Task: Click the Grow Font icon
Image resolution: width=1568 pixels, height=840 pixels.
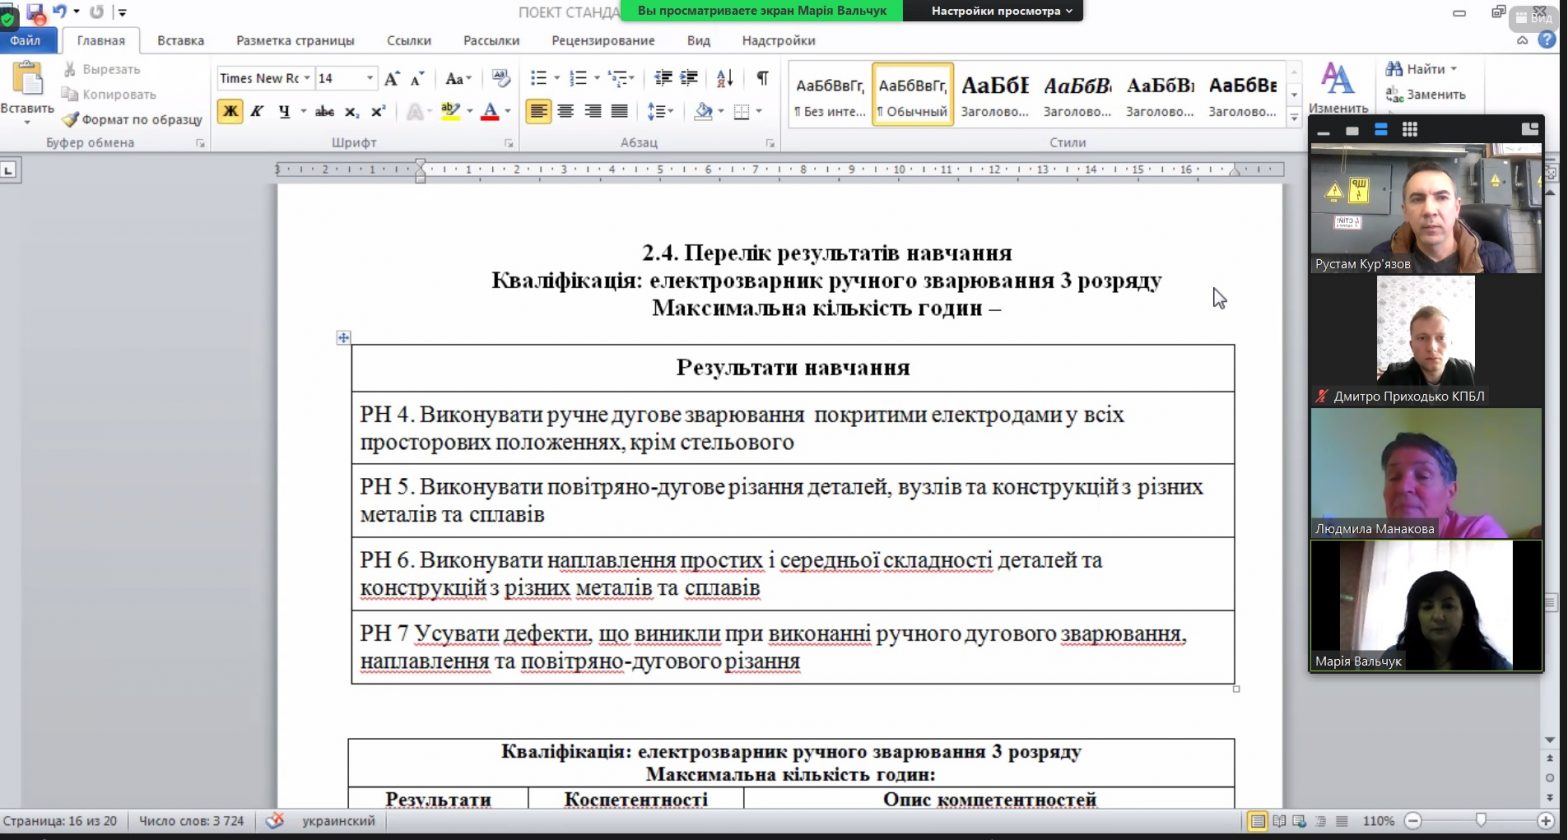Action: (392, 78)
